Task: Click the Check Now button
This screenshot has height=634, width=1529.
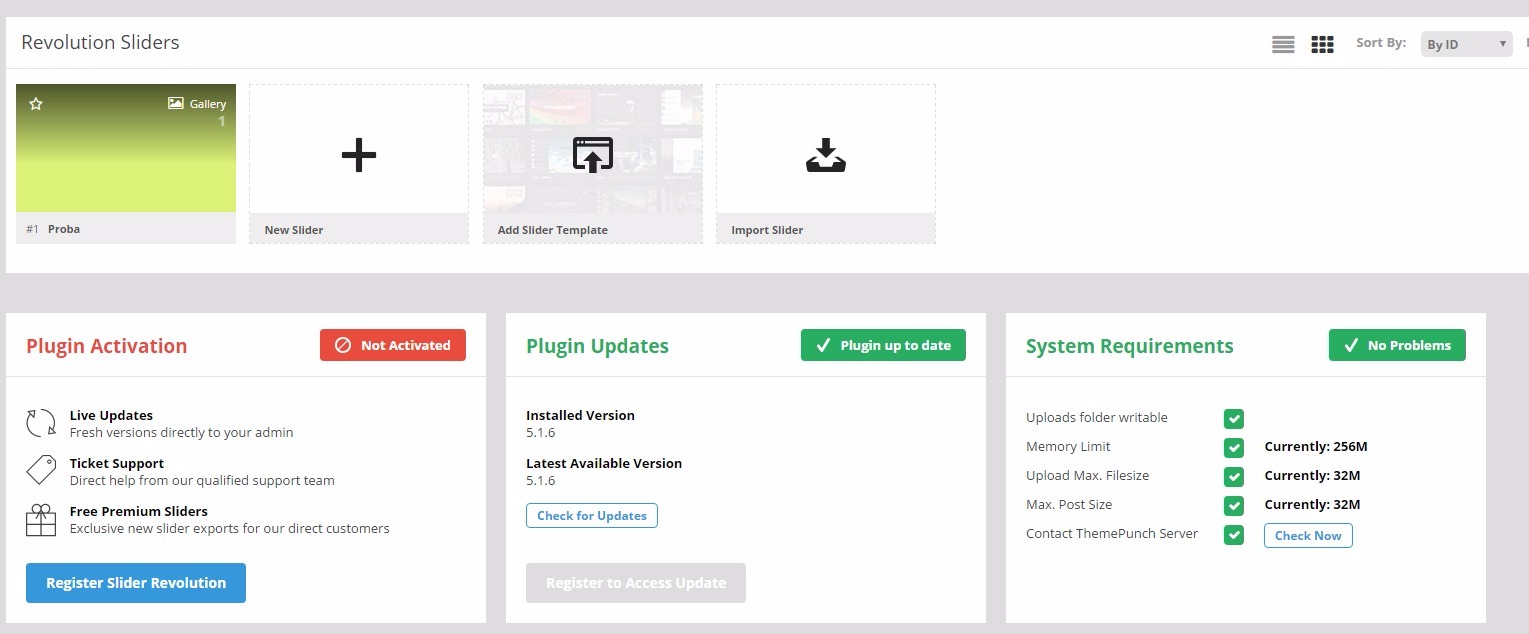Action: click(1308, 536)
